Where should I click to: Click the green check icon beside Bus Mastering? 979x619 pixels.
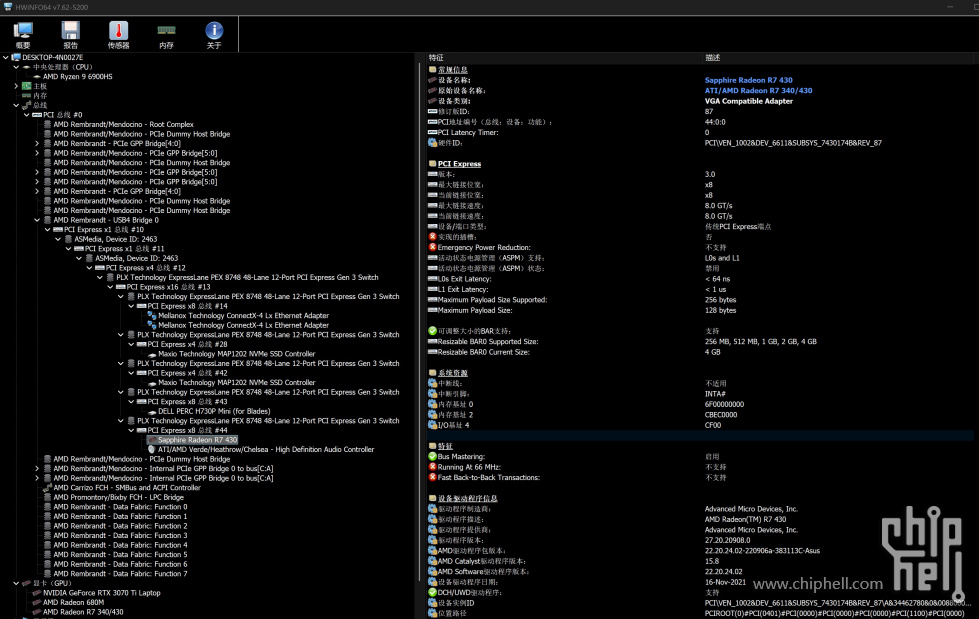pos(432,457)
